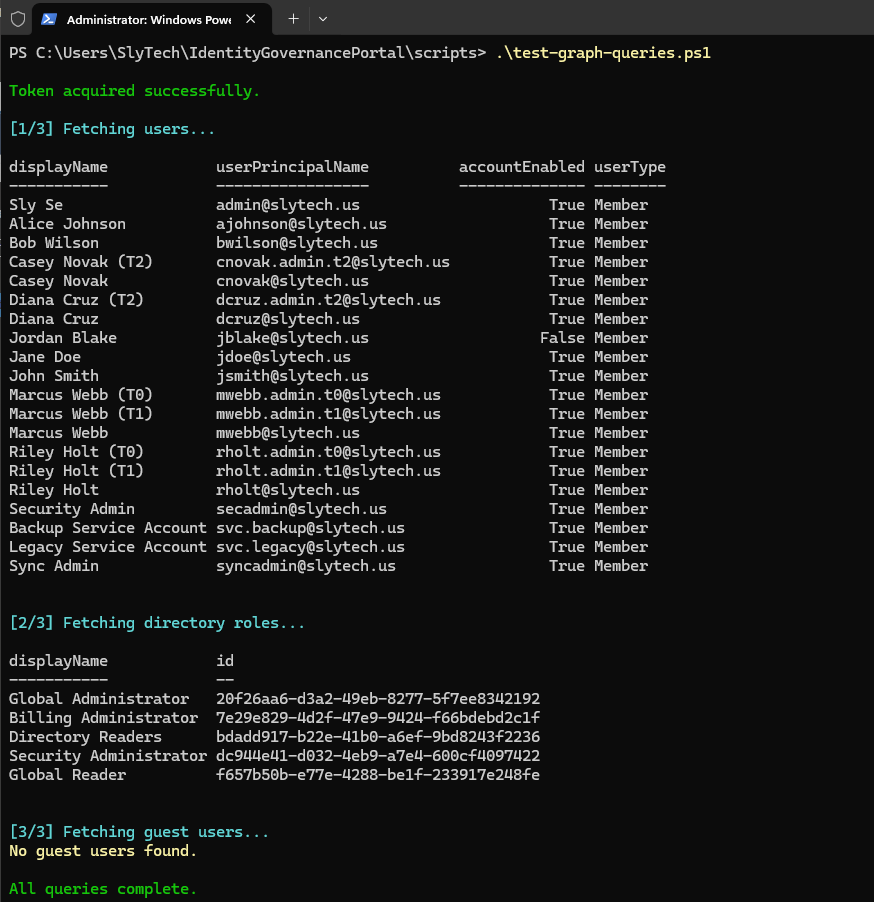Click the PowerShell icon on the tab

[x=49, y=19]
